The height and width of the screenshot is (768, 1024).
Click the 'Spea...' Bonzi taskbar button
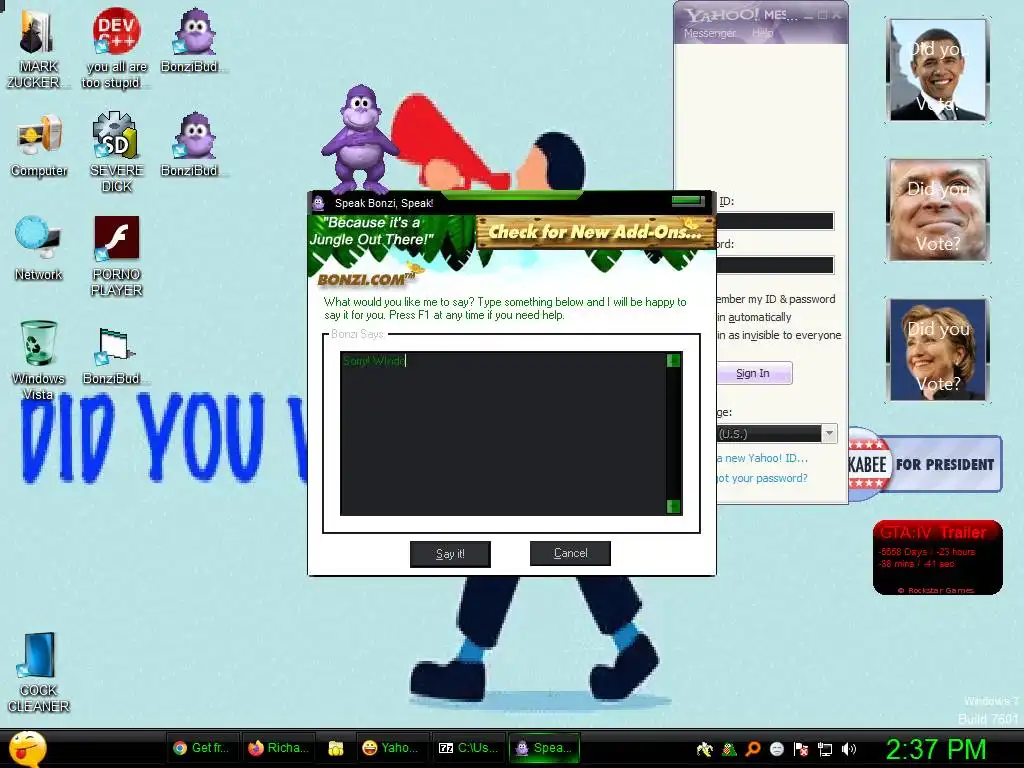(x=545, y=748)
